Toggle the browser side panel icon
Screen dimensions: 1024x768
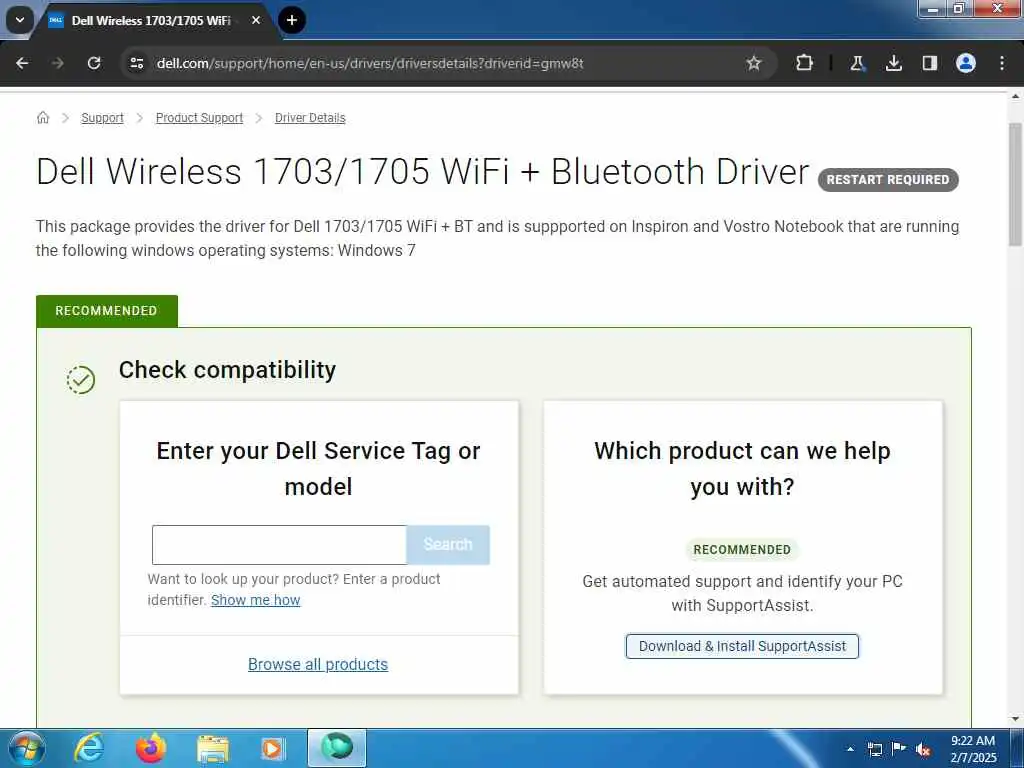coord(930,63)
